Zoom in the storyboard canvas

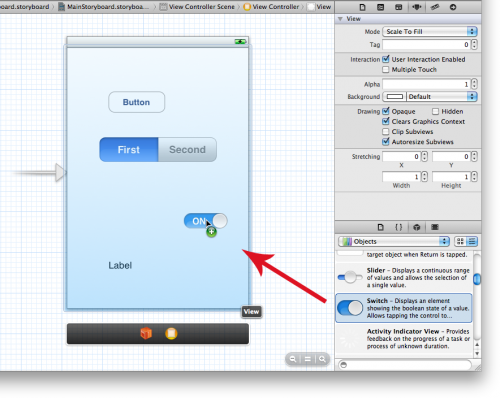[x=322, y=359]
